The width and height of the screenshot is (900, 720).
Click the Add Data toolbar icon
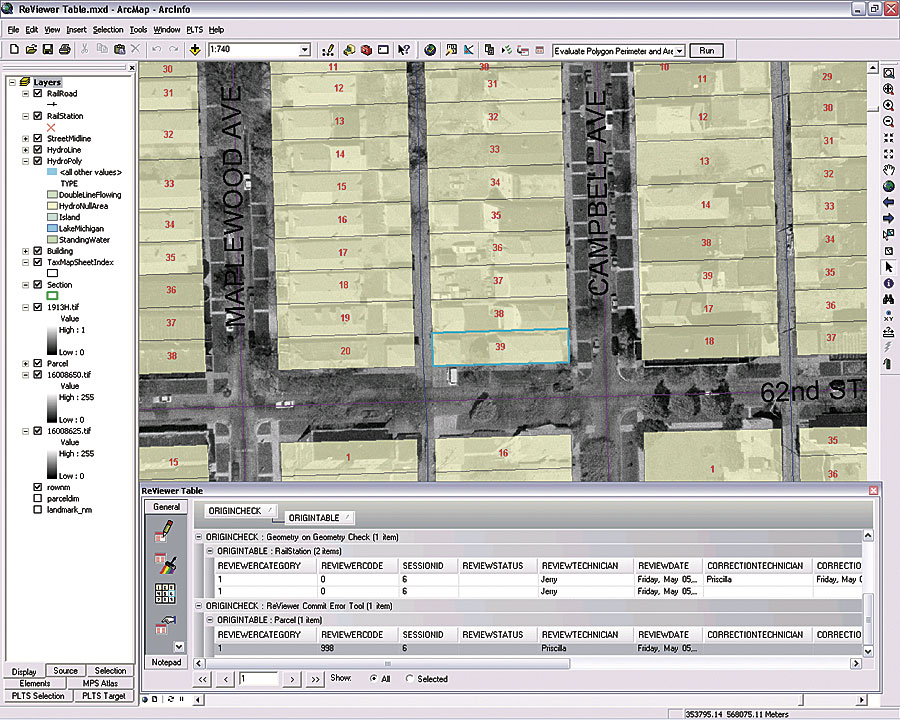[x=194, y=49]
